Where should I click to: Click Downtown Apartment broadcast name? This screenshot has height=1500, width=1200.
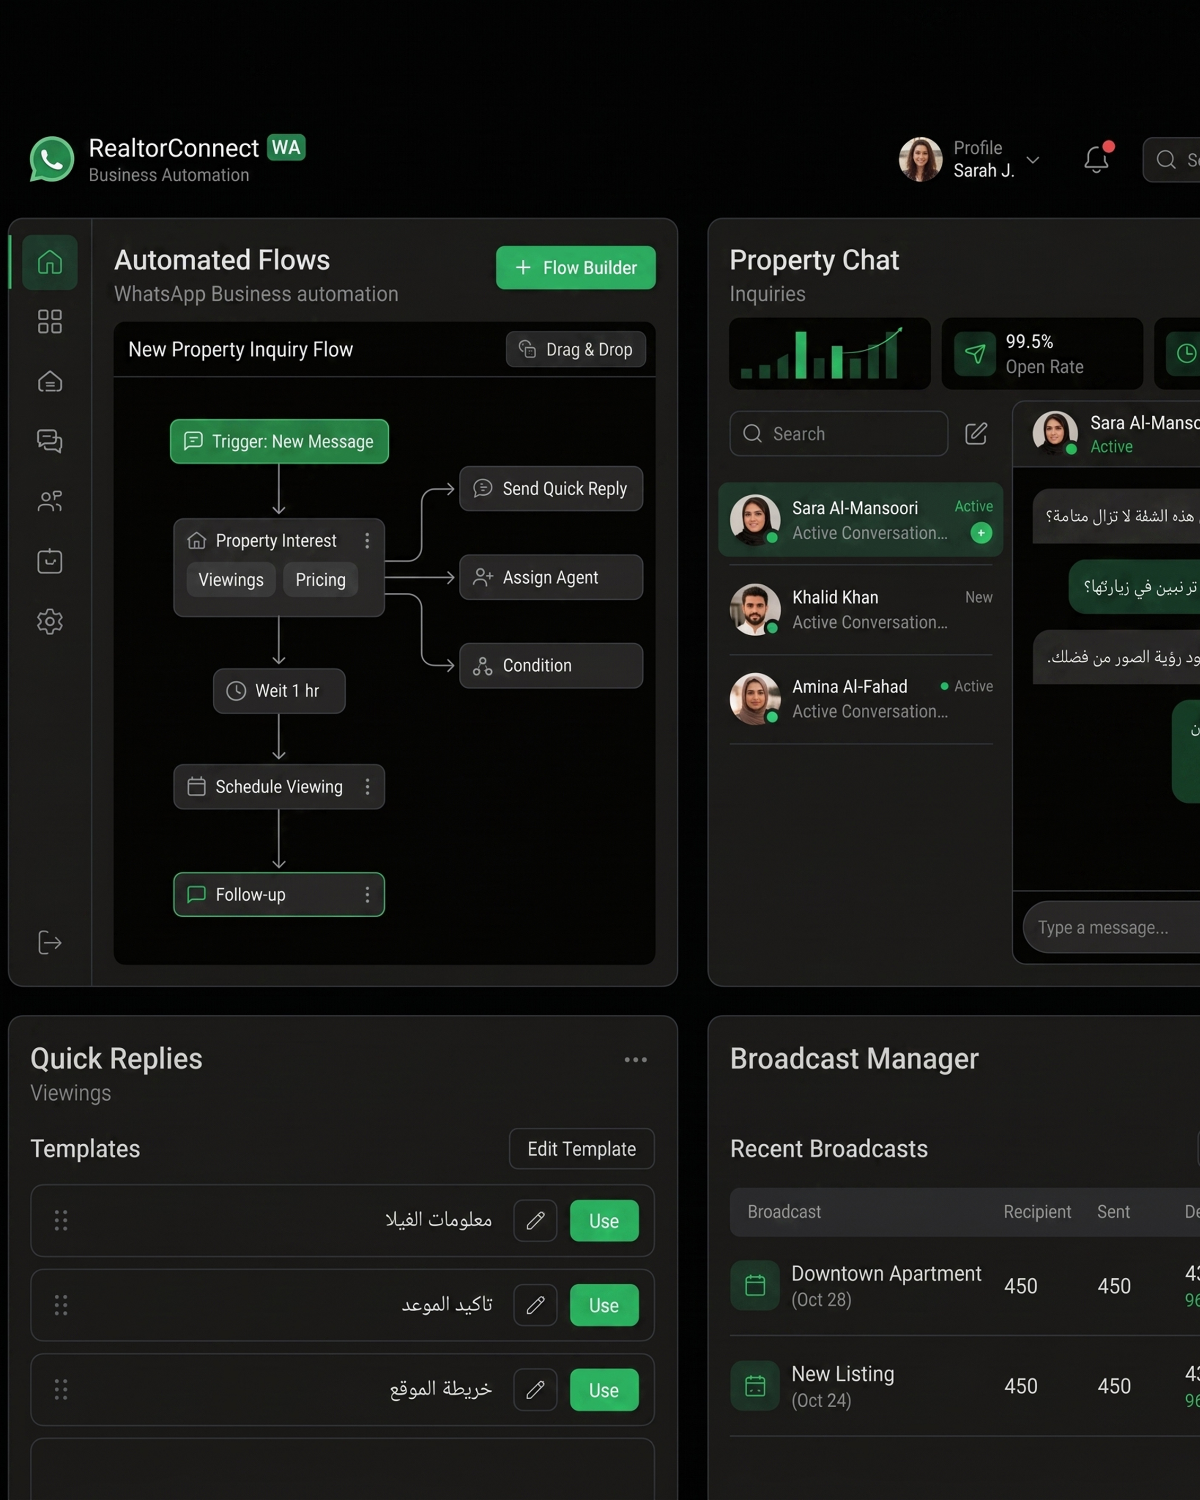coord(886,1274)
